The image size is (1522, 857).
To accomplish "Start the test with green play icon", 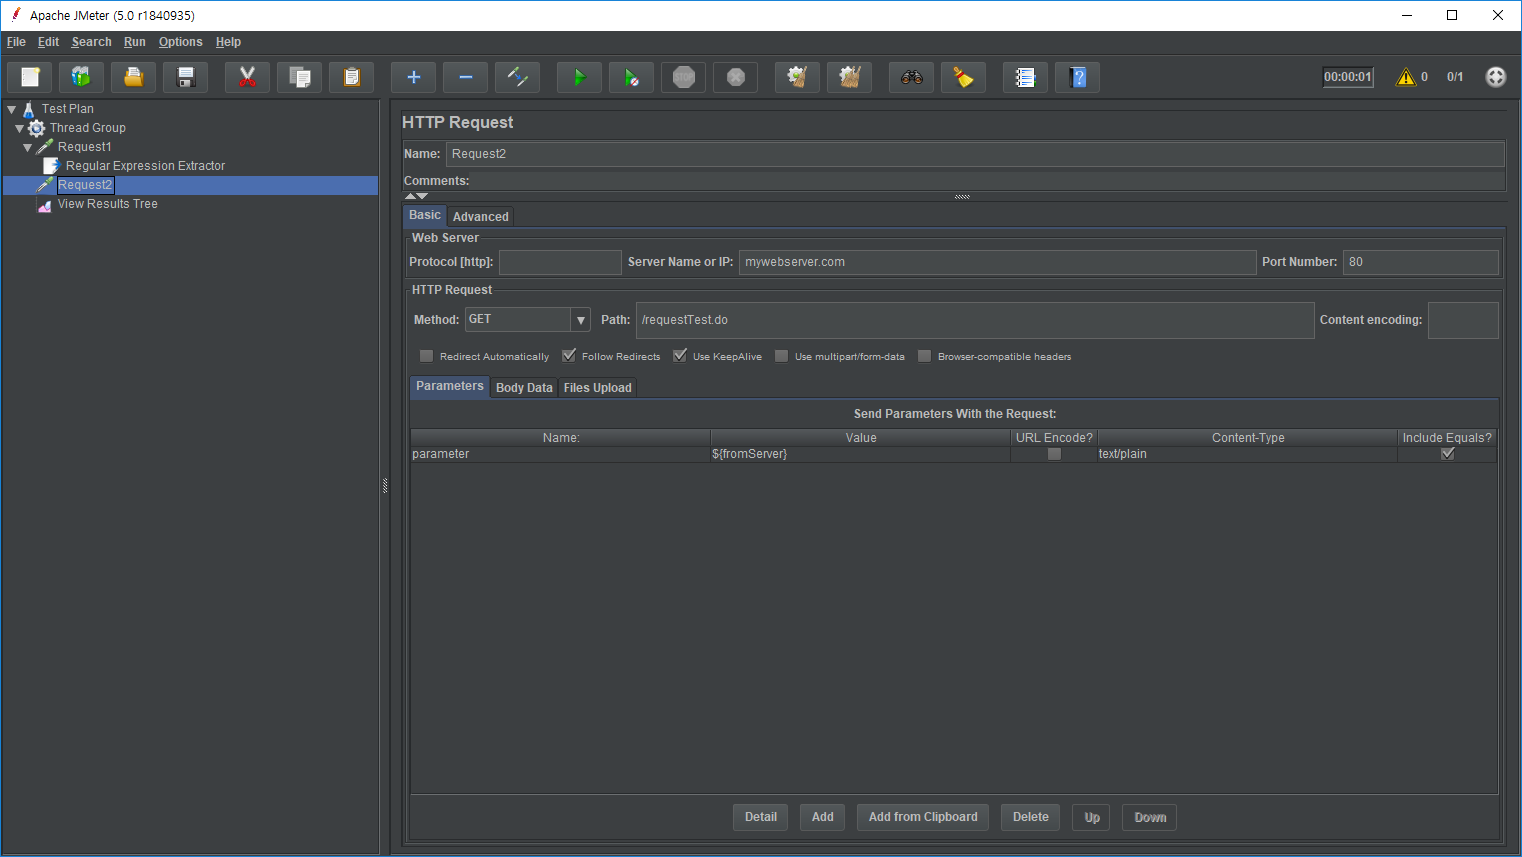I will click(579, 77).
